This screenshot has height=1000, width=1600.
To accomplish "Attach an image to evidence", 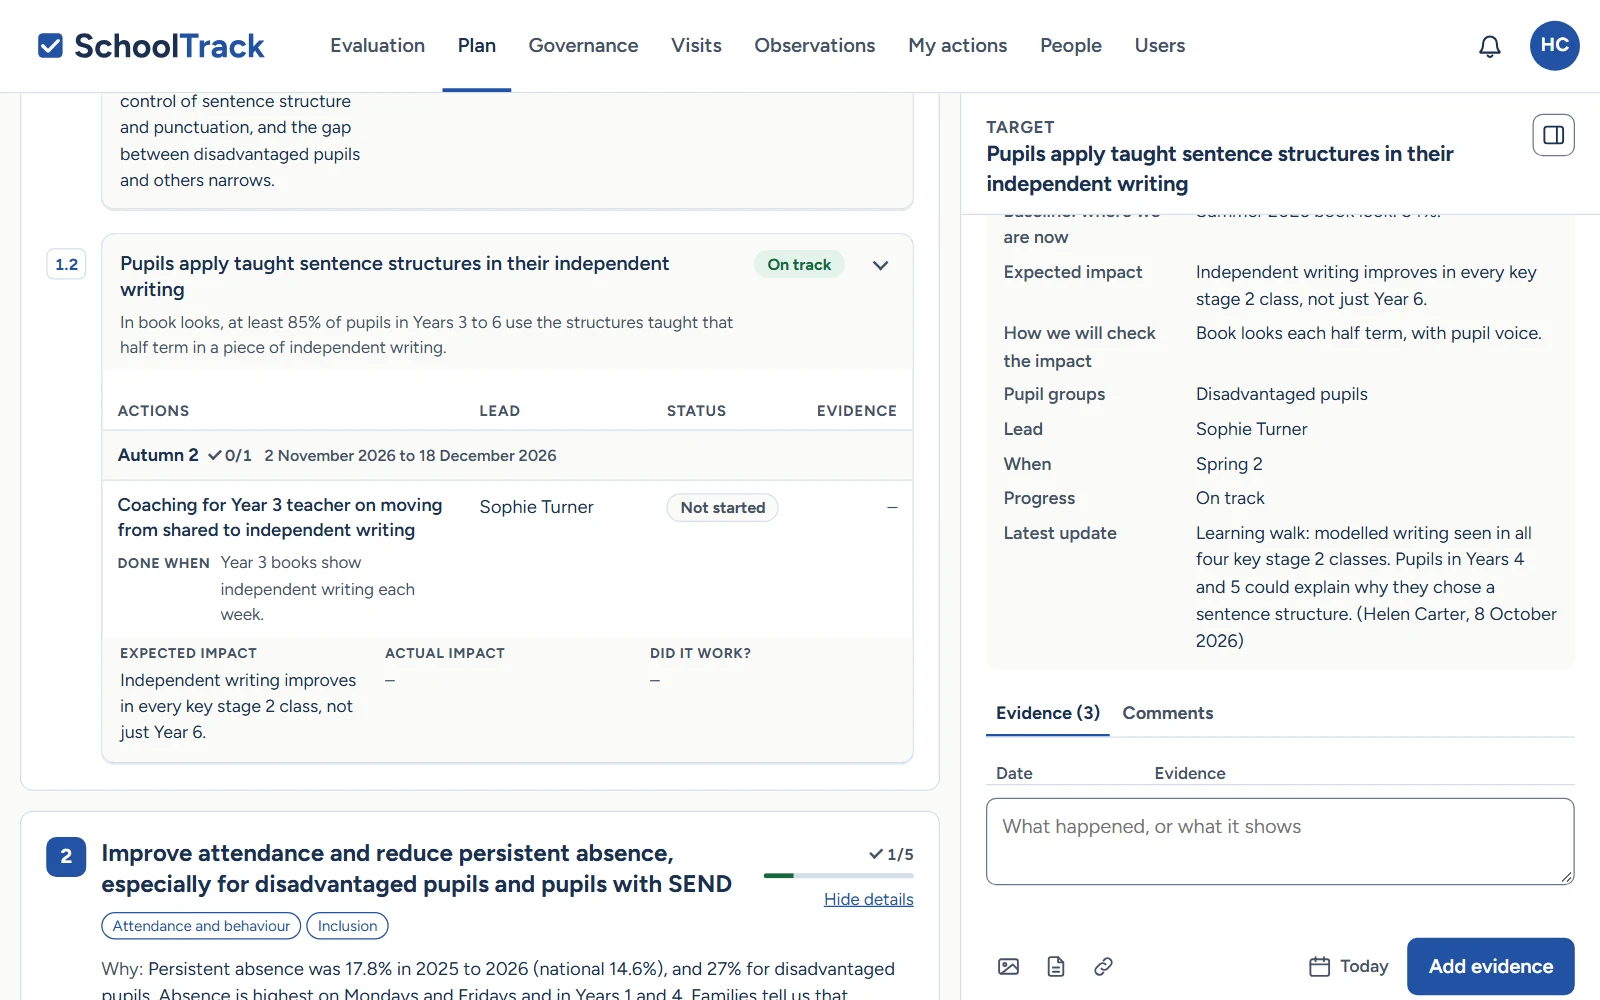I will pos(1008,966).
